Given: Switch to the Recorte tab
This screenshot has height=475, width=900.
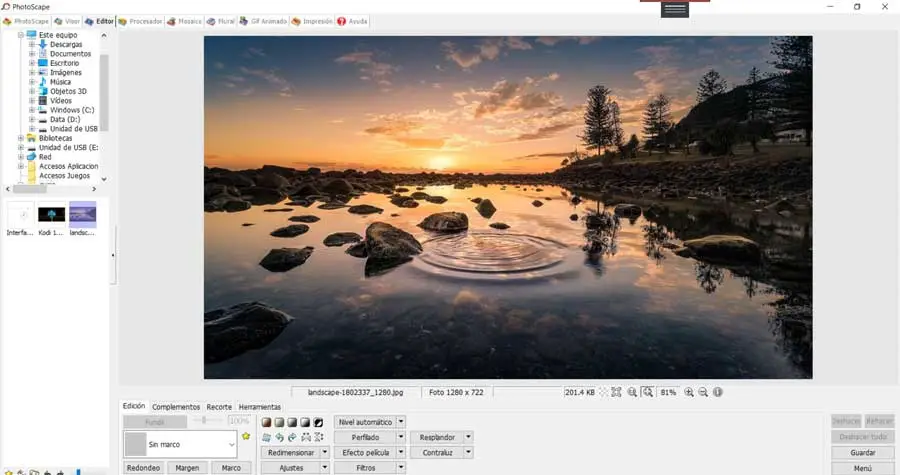Looking at the screenshot, I should 219,407.
